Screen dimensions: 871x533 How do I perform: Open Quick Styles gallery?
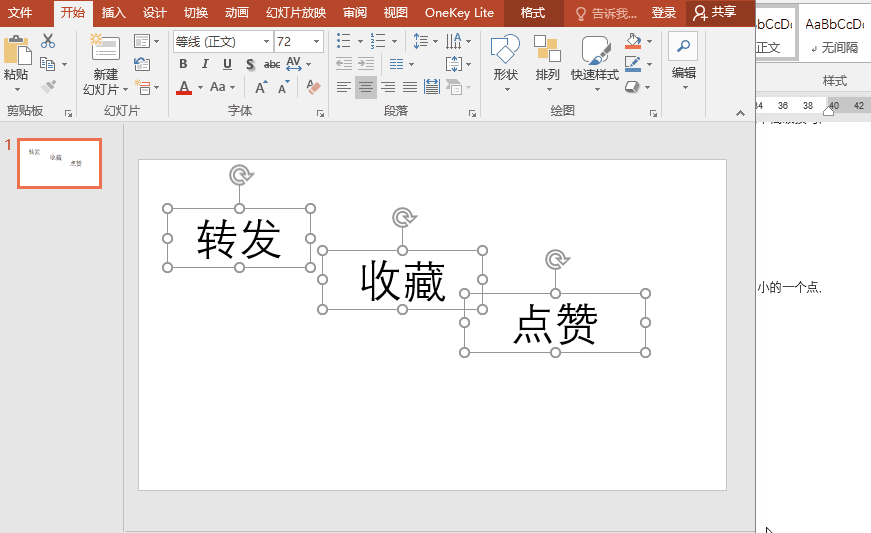pos(595,64)
